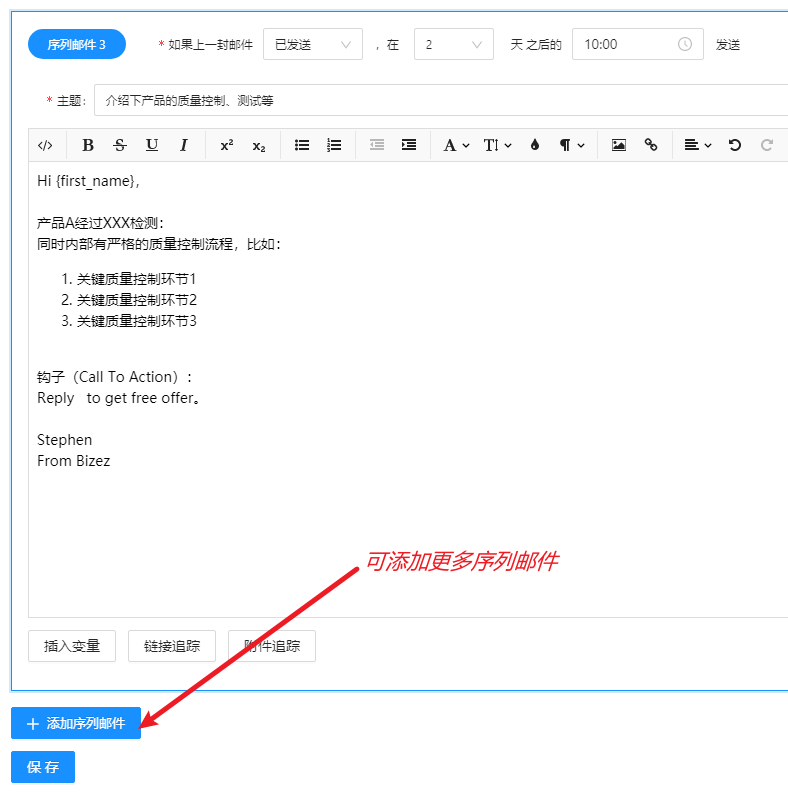Toggle subscript formatting
Image resolution: width=788 pixels, height=812 pixels.
coord(259,145)
